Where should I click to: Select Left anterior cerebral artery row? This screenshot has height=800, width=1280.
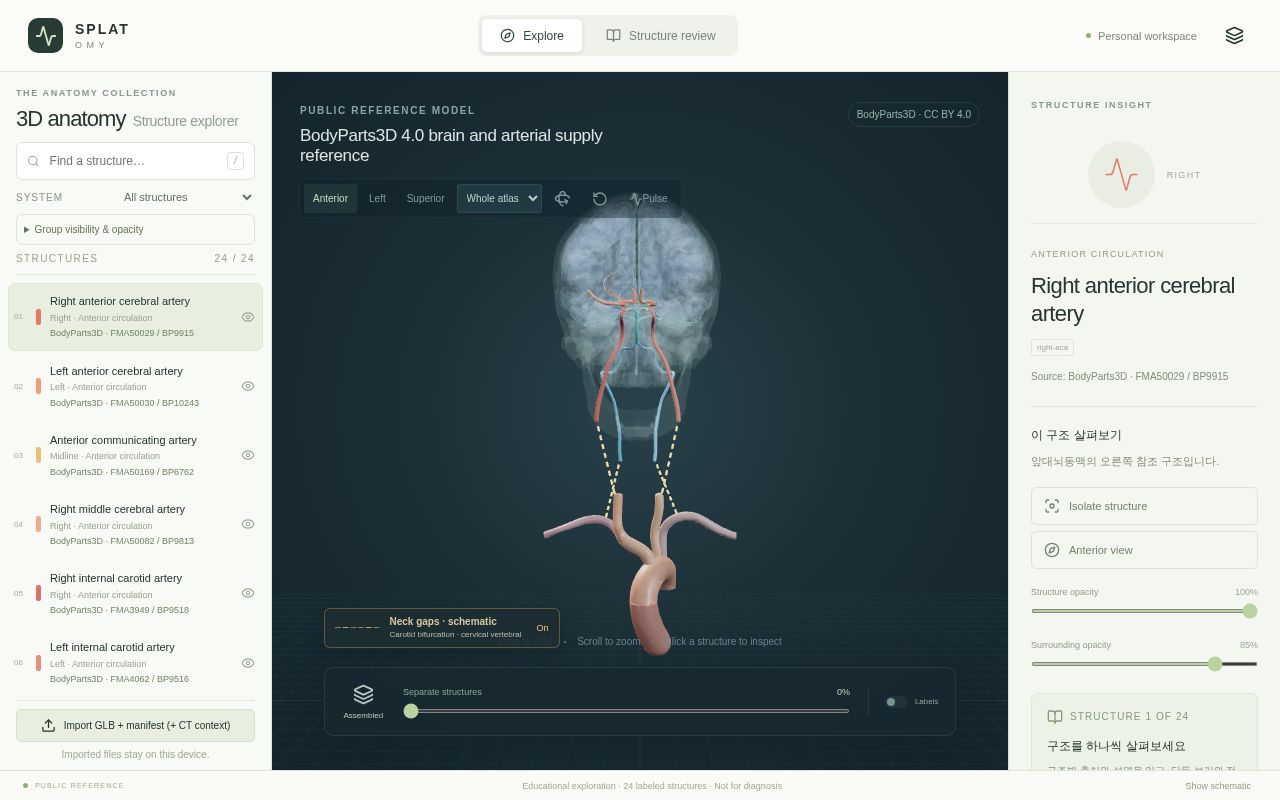[x=135, y=386]
